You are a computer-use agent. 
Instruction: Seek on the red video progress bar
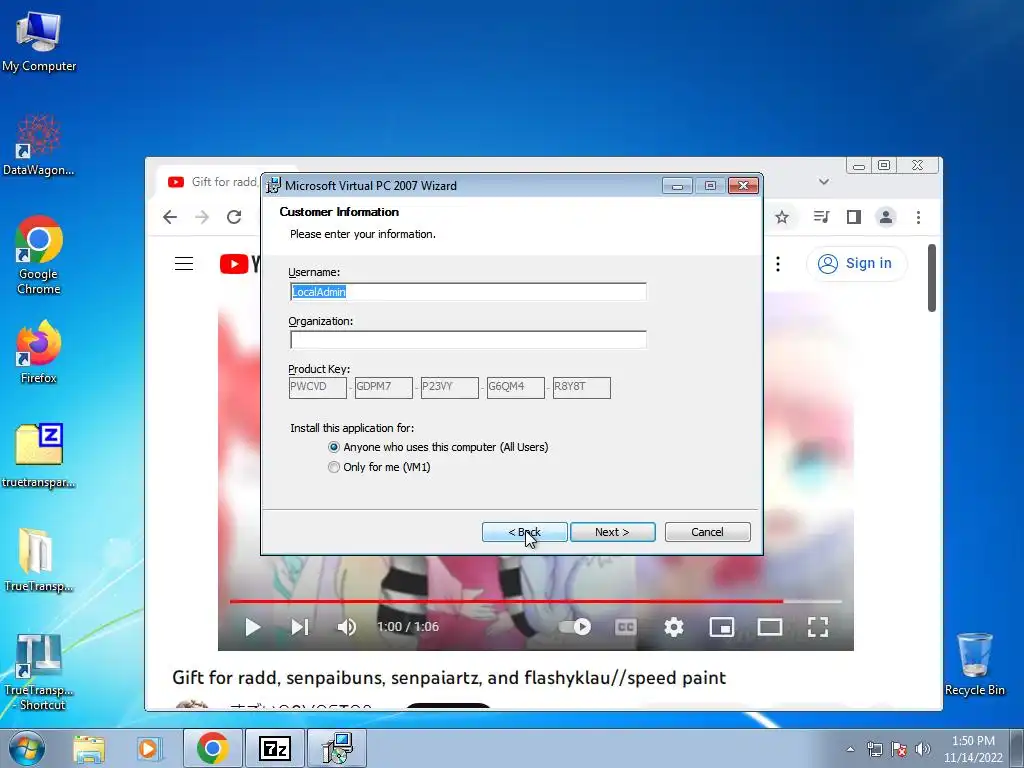(x=536, y=601)
